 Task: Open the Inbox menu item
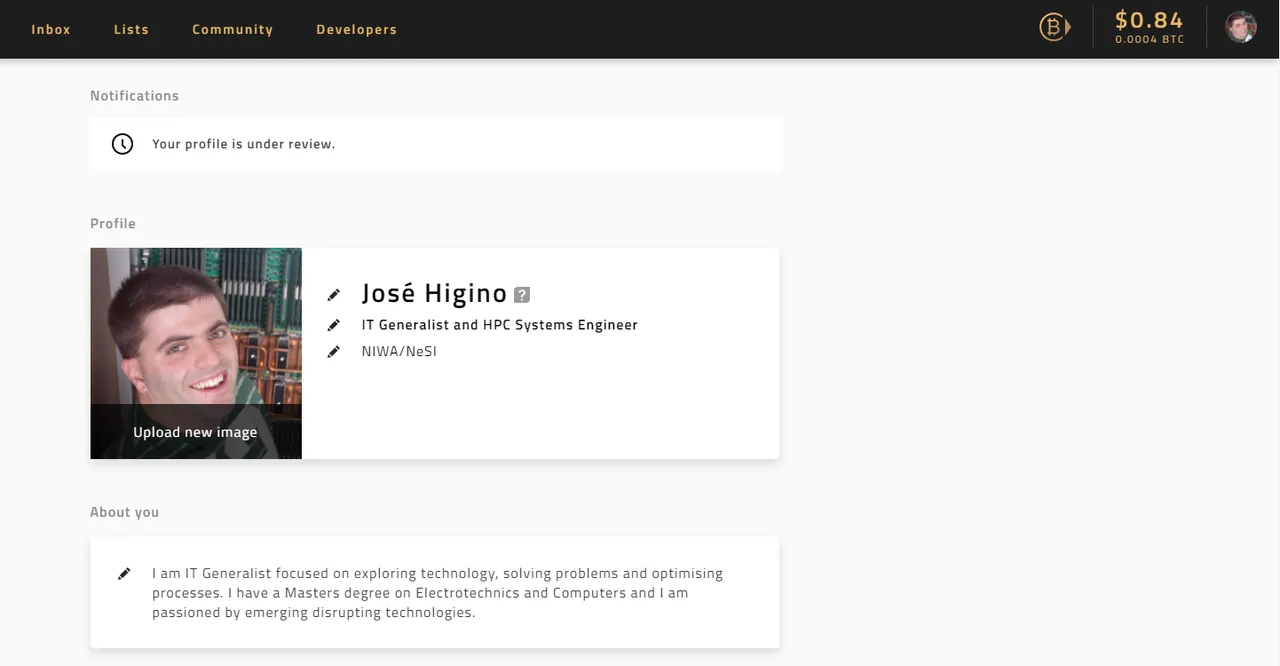51,29
